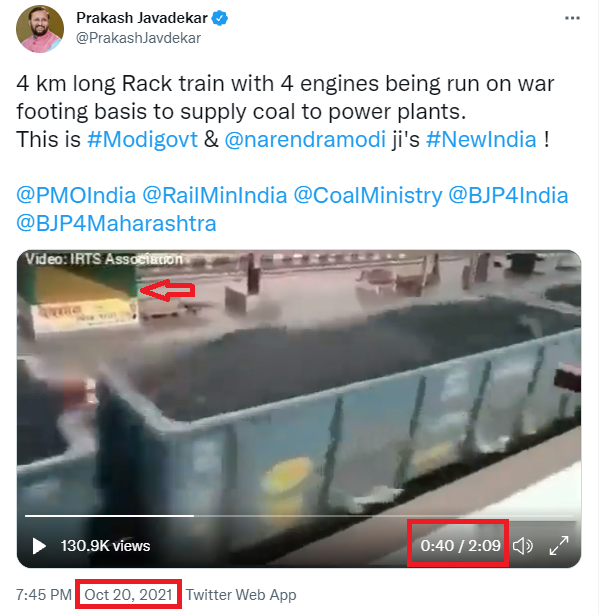Mute the video volume

pyautogui.click(x=523, y=546)
